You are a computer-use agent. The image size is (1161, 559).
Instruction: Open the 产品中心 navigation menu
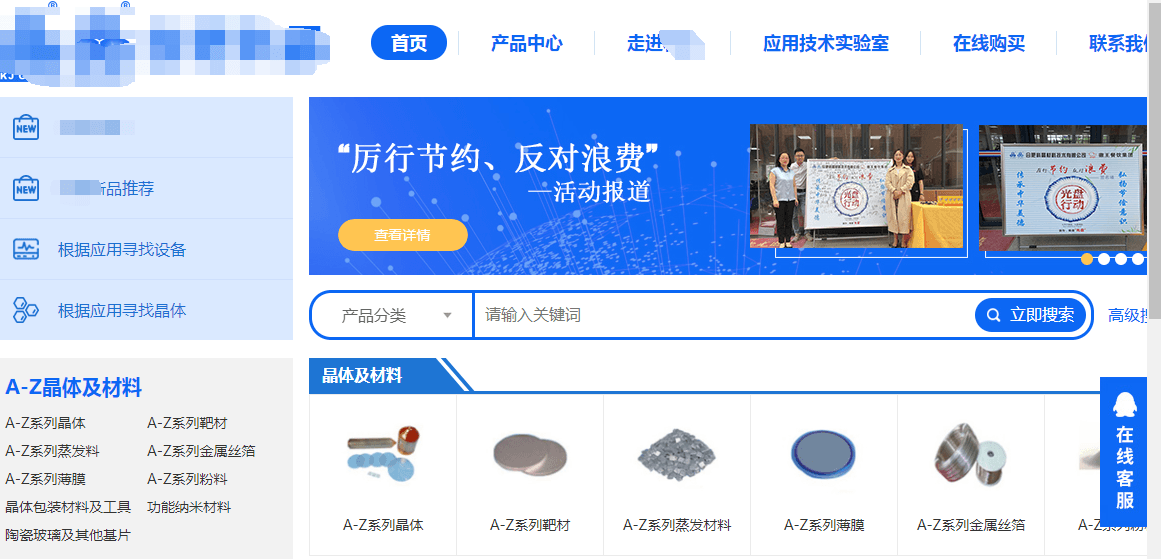[x=526, y=43]
